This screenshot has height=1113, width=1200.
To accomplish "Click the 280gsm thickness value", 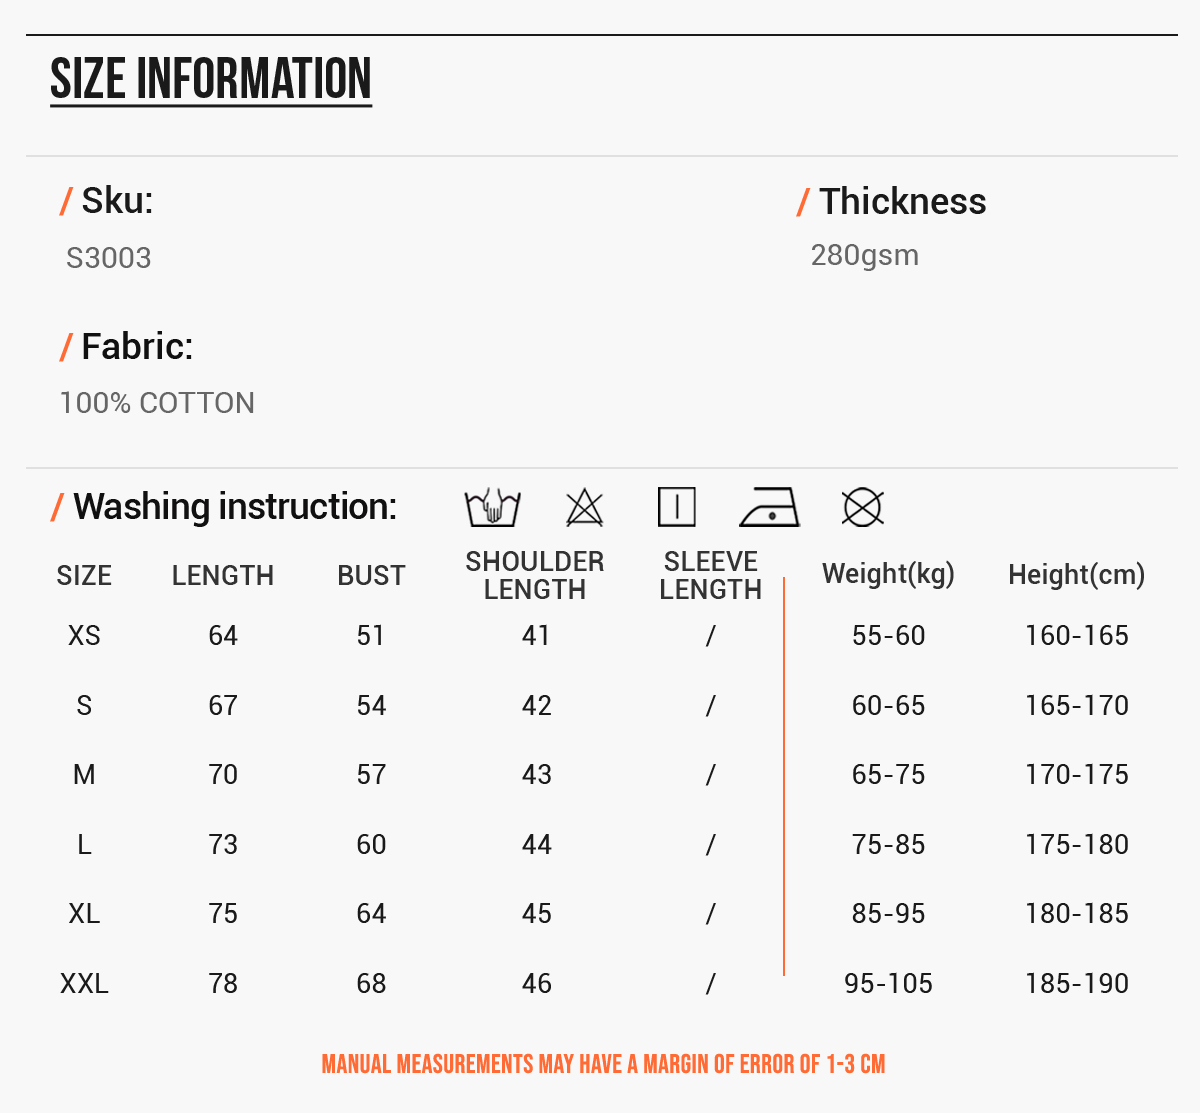I will [865, 255].
